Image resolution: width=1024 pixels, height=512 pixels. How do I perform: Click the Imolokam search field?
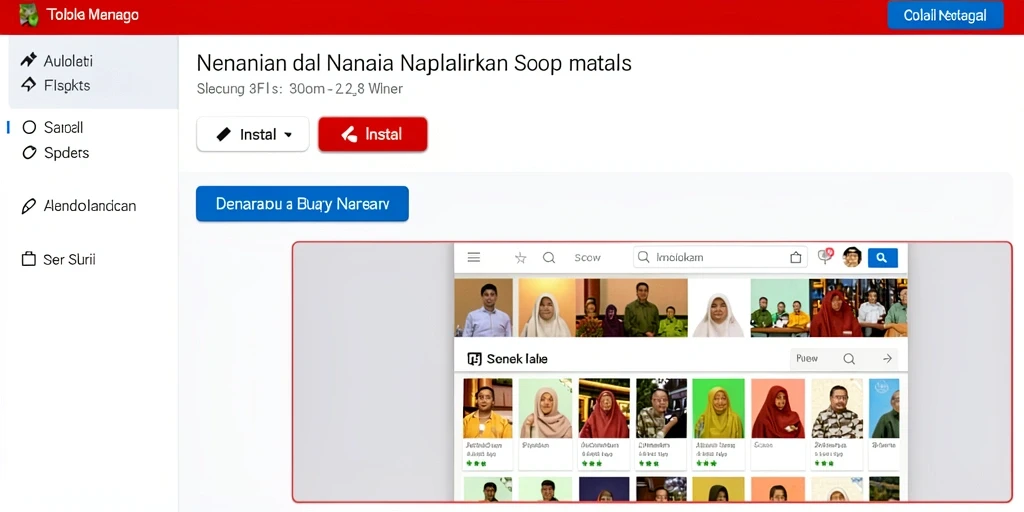tap(720, 257)
